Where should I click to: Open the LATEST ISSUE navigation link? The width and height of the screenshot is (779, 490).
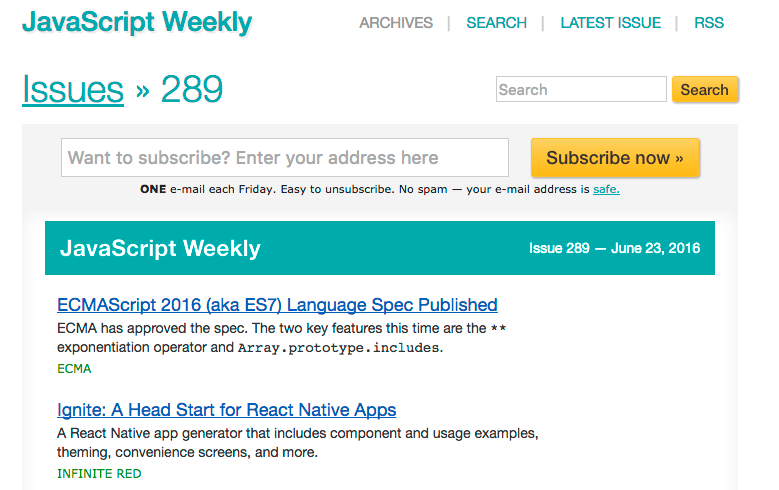(x=611, y=23)
